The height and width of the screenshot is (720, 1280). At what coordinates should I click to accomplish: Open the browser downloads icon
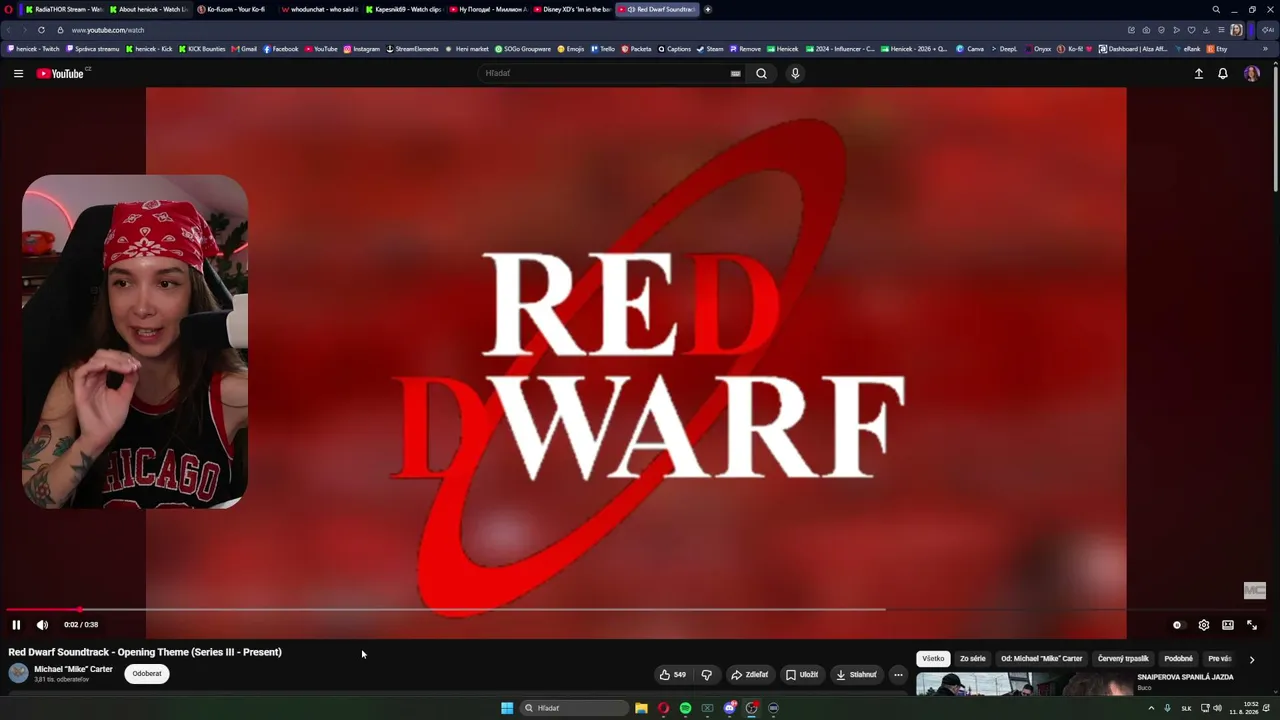pos(1206,30)
